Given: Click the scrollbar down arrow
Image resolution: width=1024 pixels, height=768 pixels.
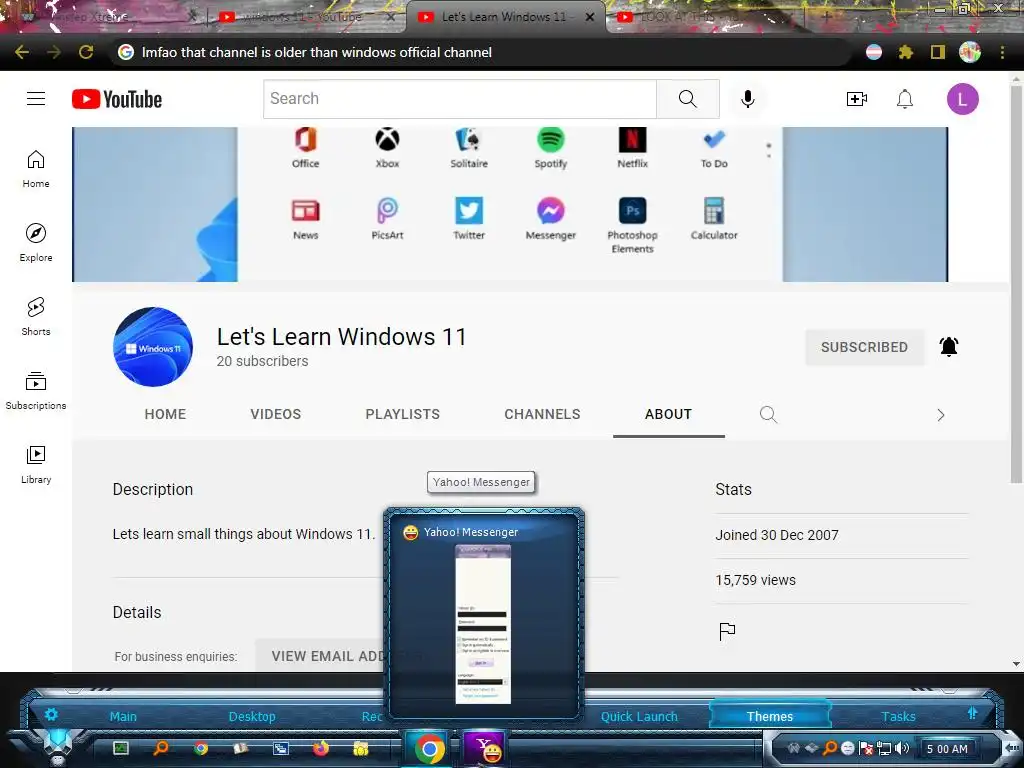Looking at the screenshot, I should (x=1016, y=664).
